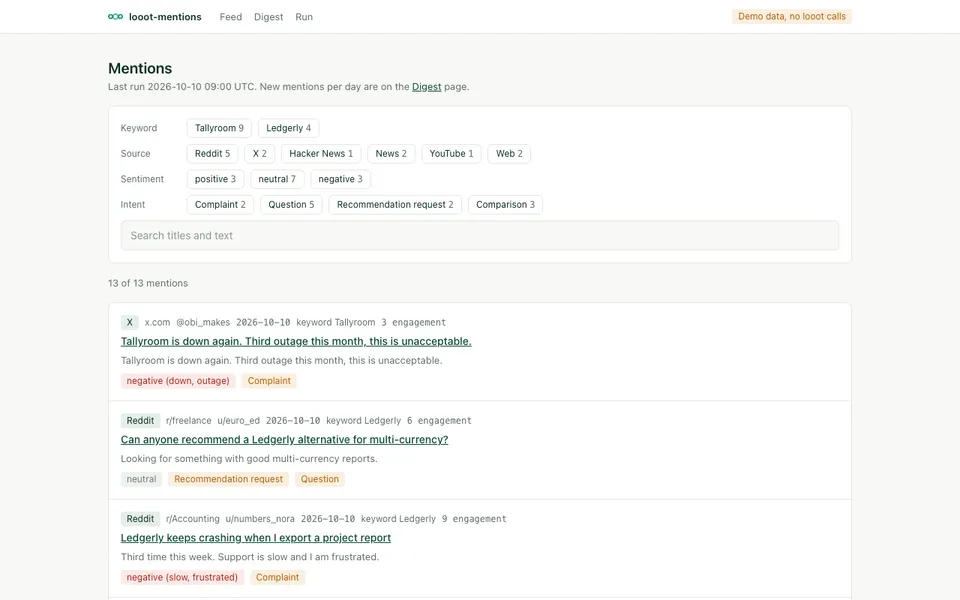Click the x.com source label
This screenshot has width=960, height=600.
(x=157, y=322)
